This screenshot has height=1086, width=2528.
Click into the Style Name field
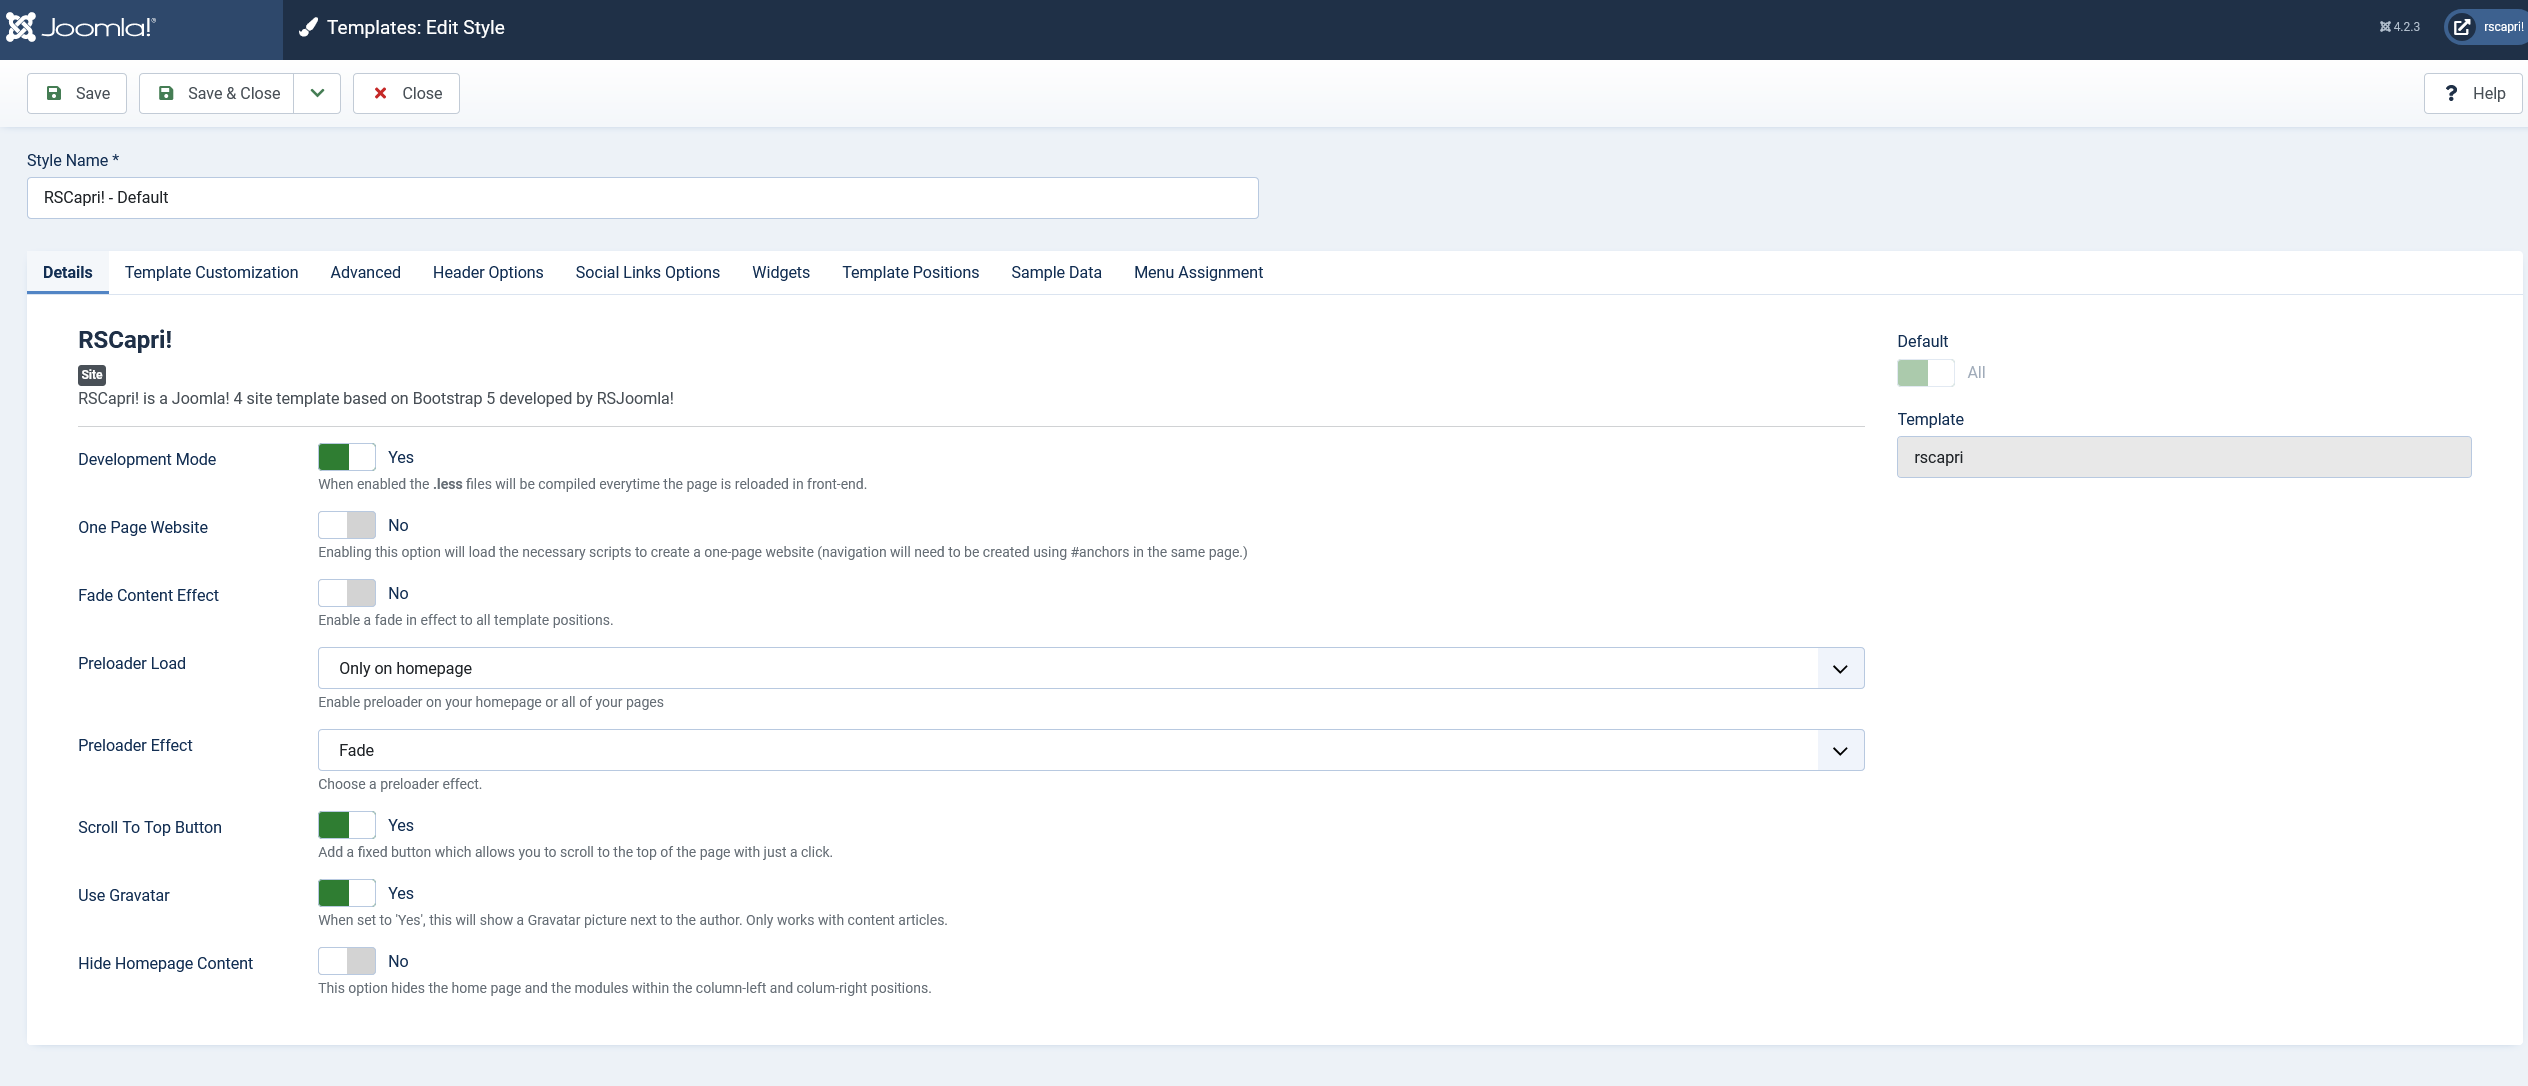pyautogui.click(x=642, y=198)
